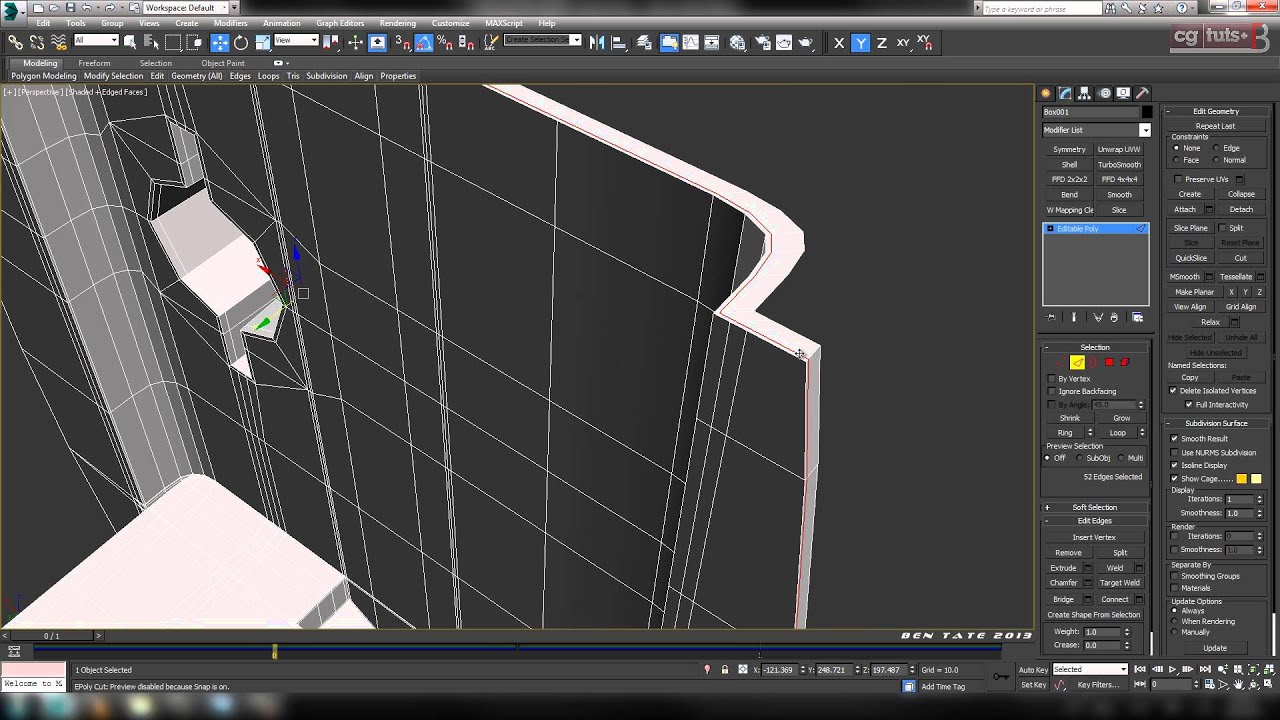This screenshot has width=1280, height=720.
Task: Click the Connect button
Action: pos(1115,599)
